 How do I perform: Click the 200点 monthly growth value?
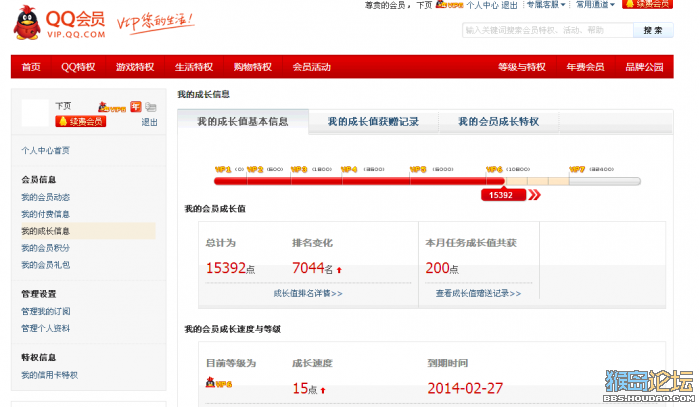[442, 268]
